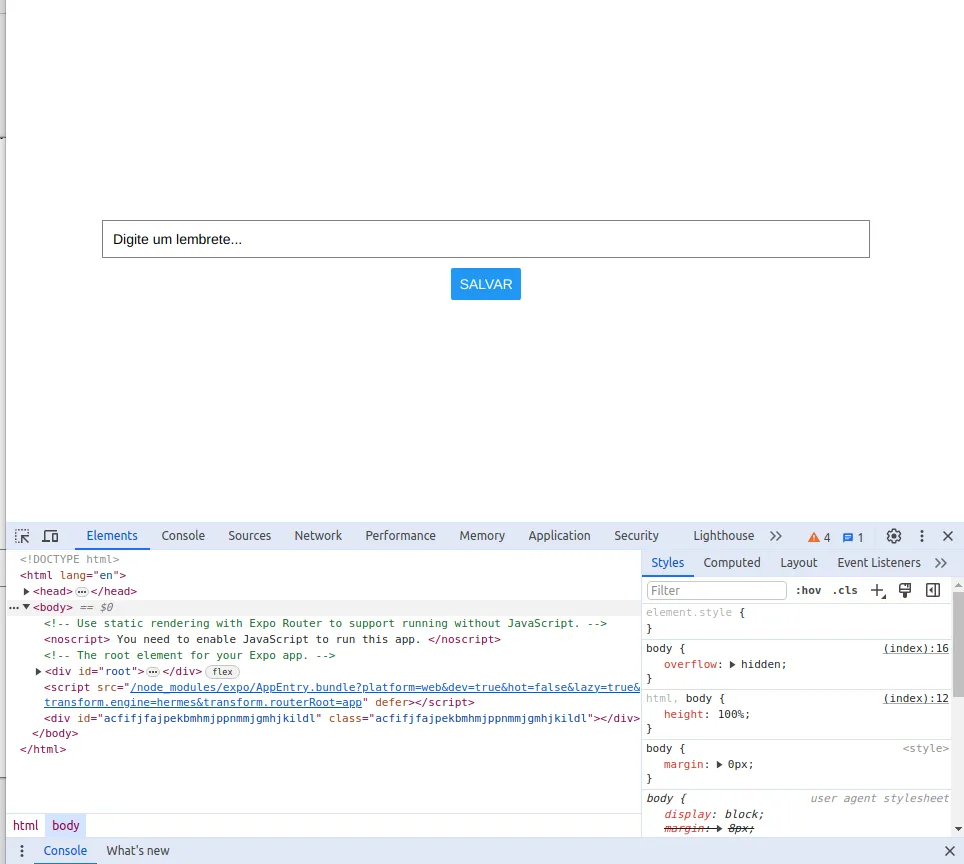
Task: Toggle the device toolbar icon
Action: click(50, 536)
